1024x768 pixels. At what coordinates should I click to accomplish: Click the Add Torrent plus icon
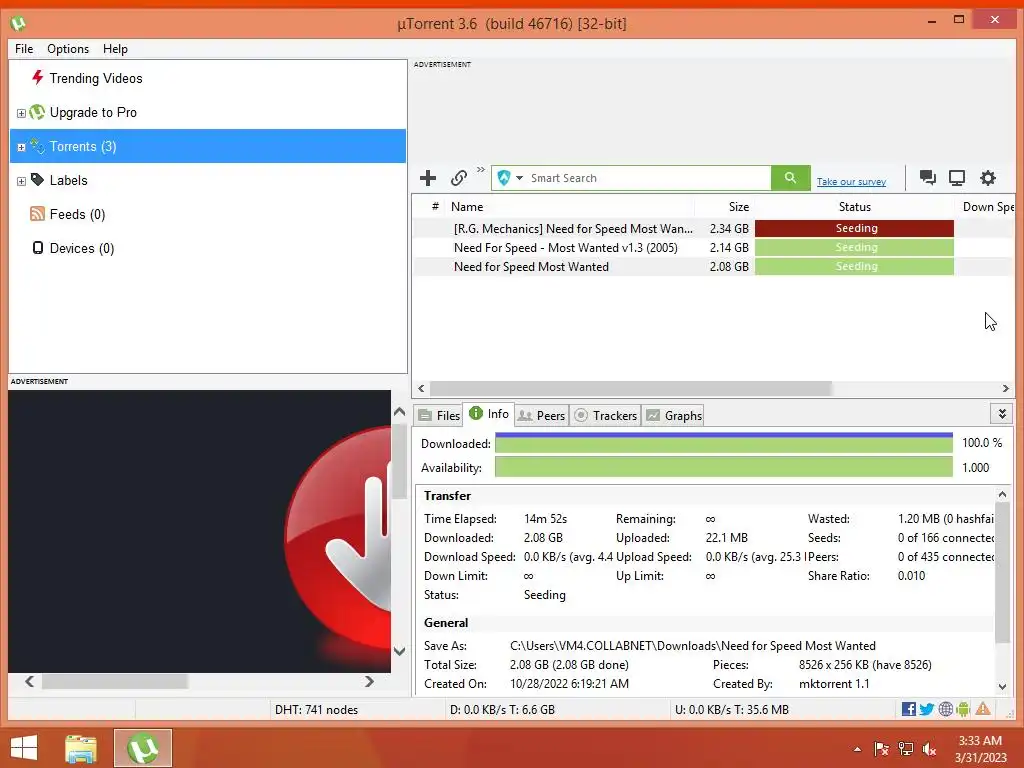(x=428, y=178)
